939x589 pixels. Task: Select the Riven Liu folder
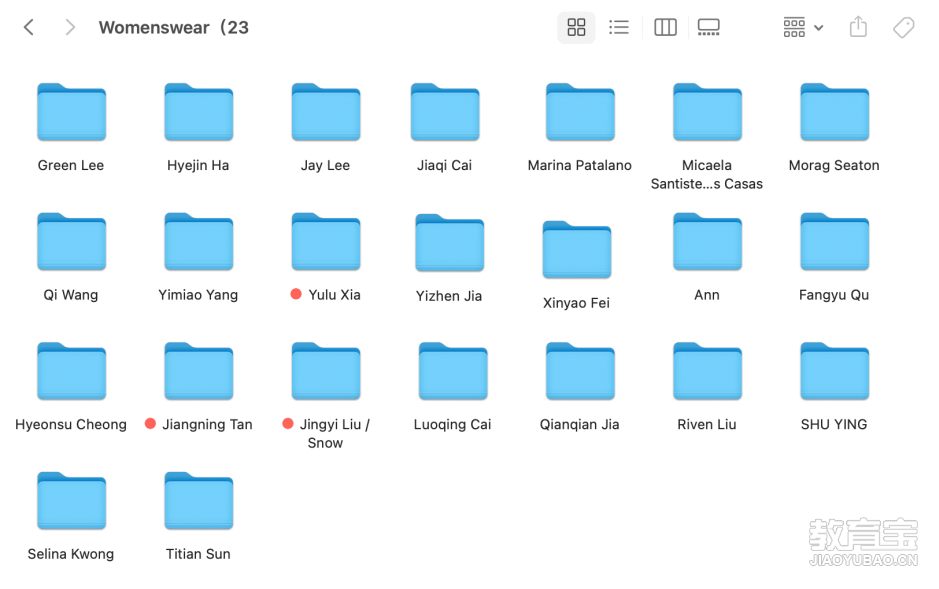(x=707, y=371)
